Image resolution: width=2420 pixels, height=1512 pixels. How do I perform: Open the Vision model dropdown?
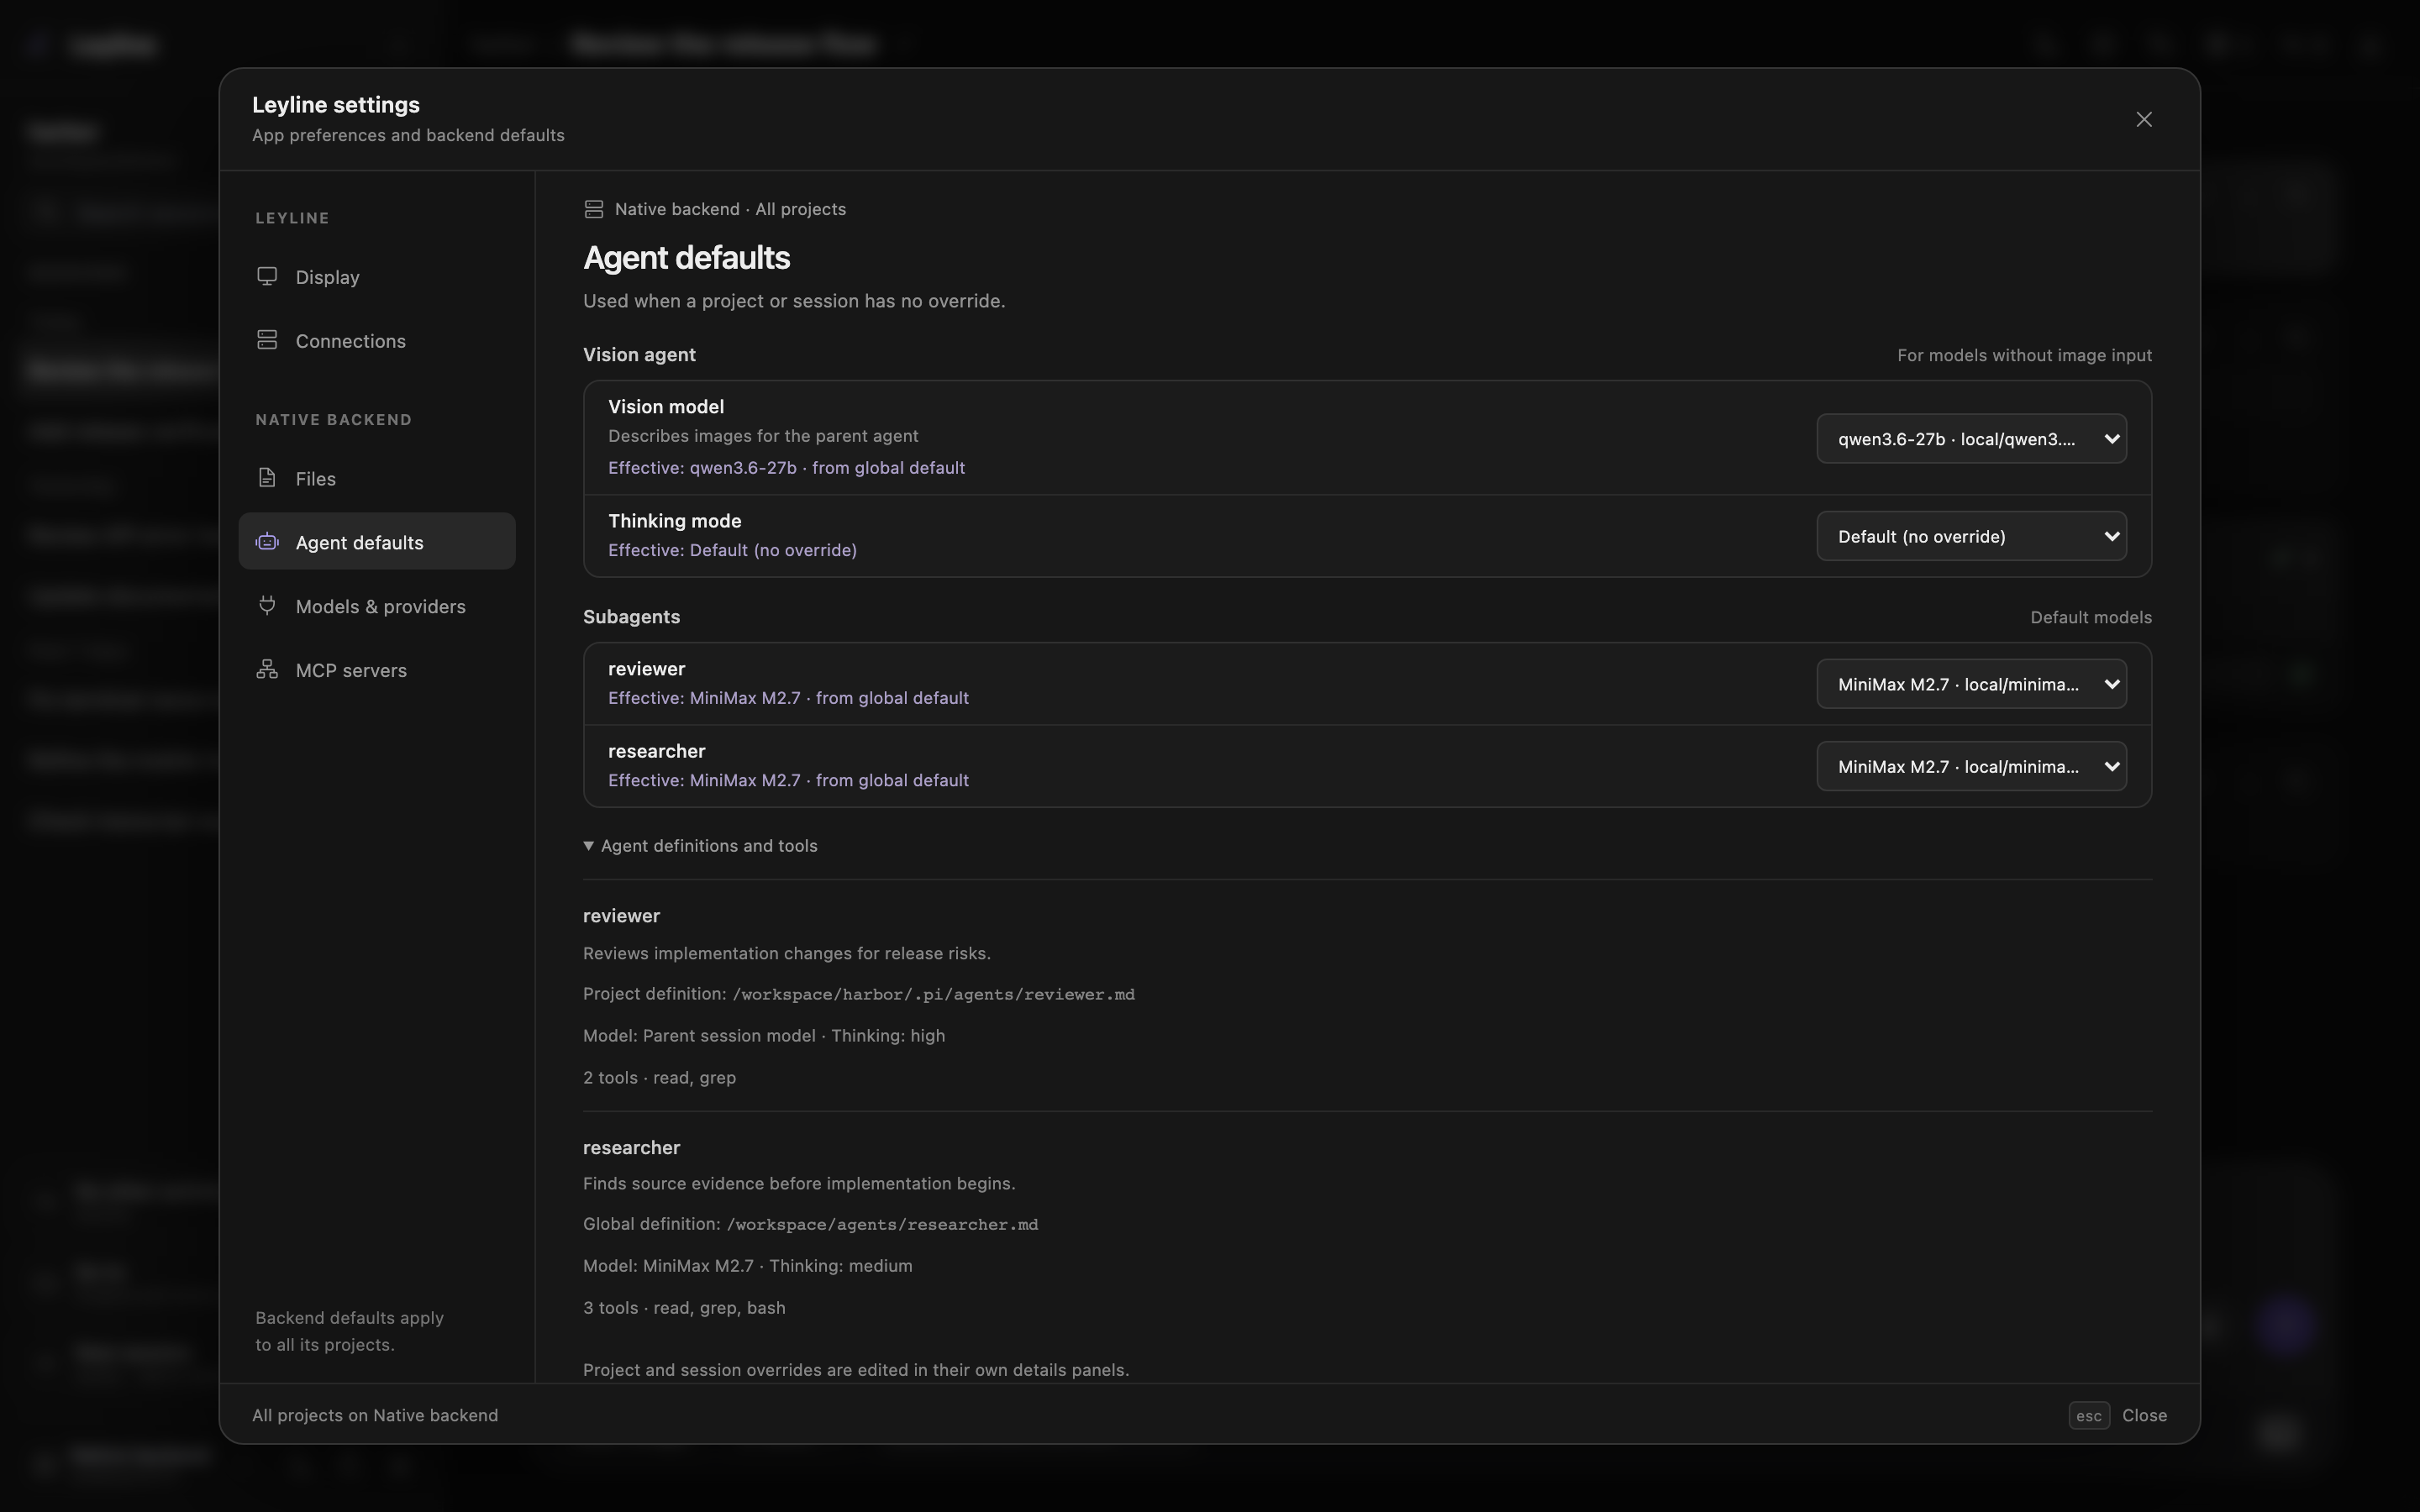[x=1971, y=438]
